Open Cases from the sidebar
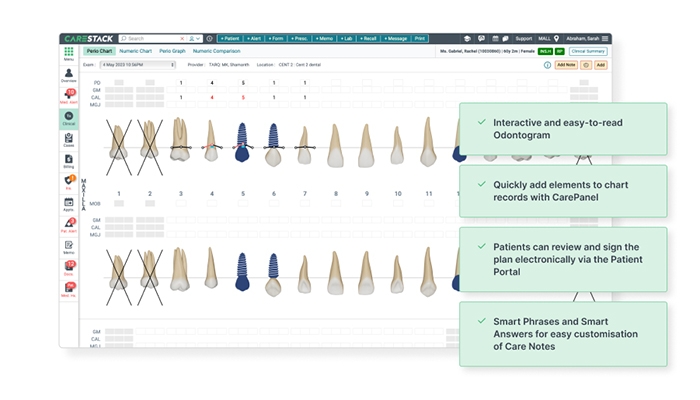 [x=69, y=140]
